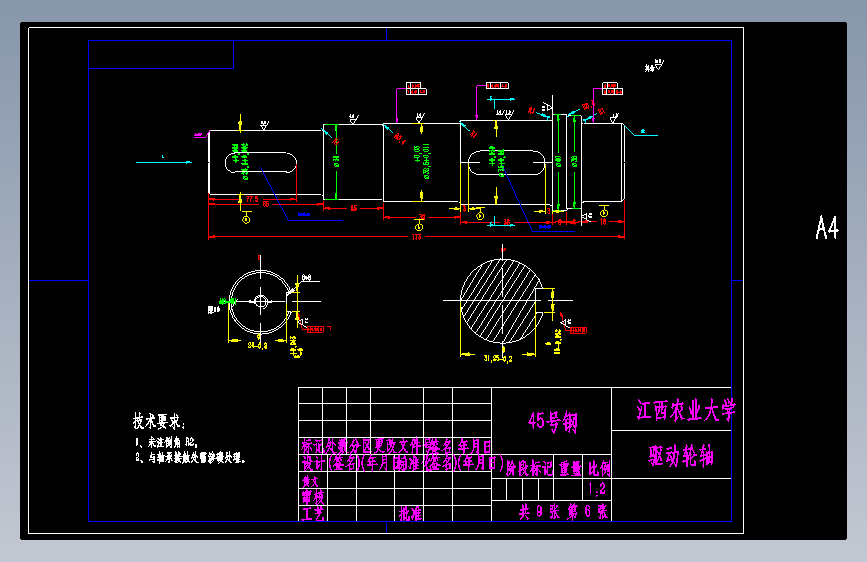Select the overall length dimension 173
The image size is (867, 562).
point(416,237)
